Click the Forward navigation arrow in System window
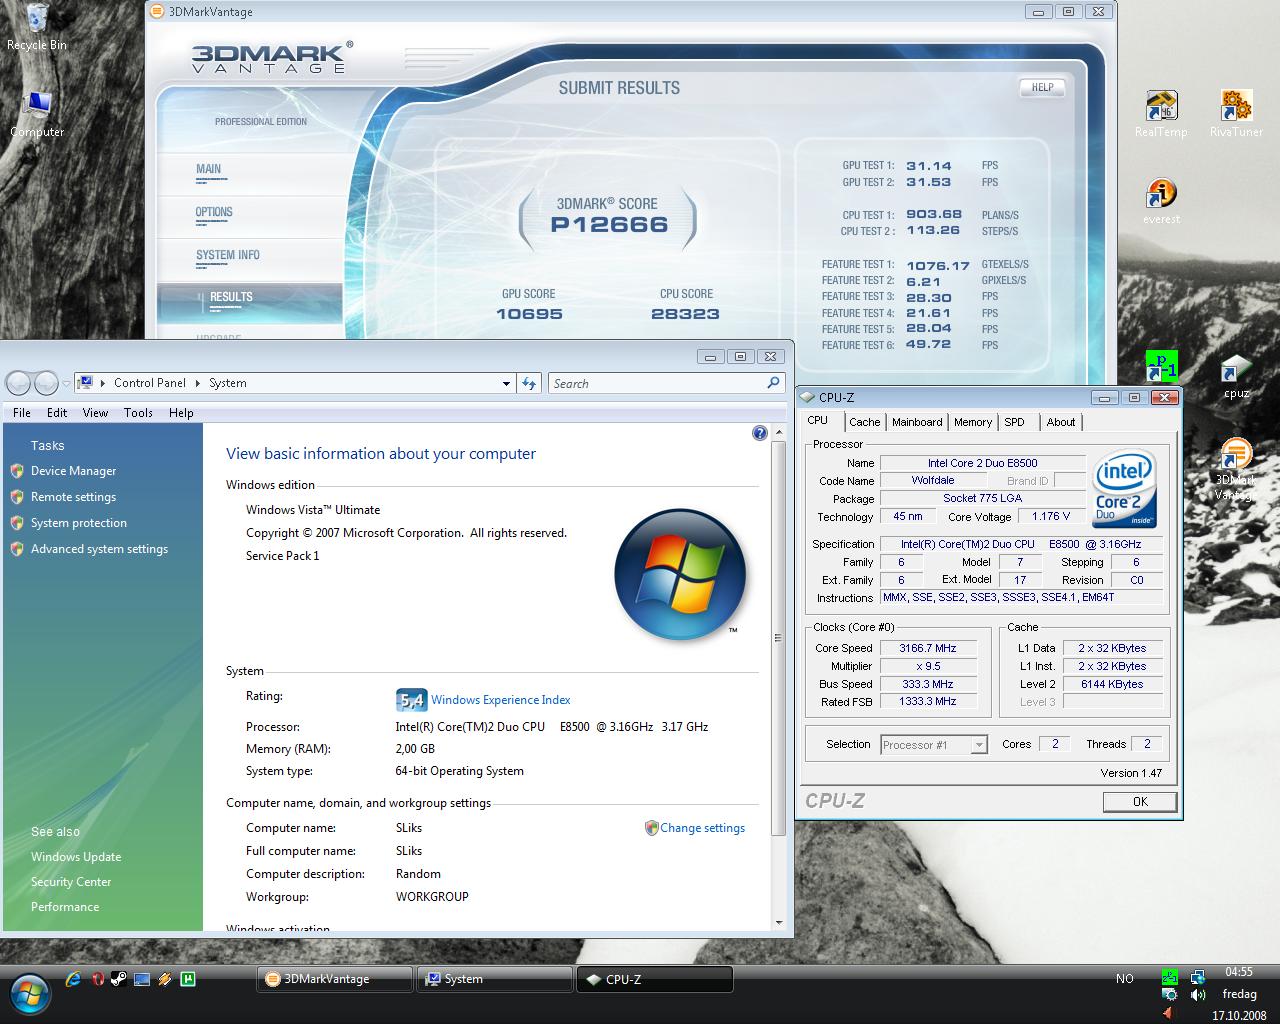This screenshot has width=1280, height=1024. click(46, 383)
